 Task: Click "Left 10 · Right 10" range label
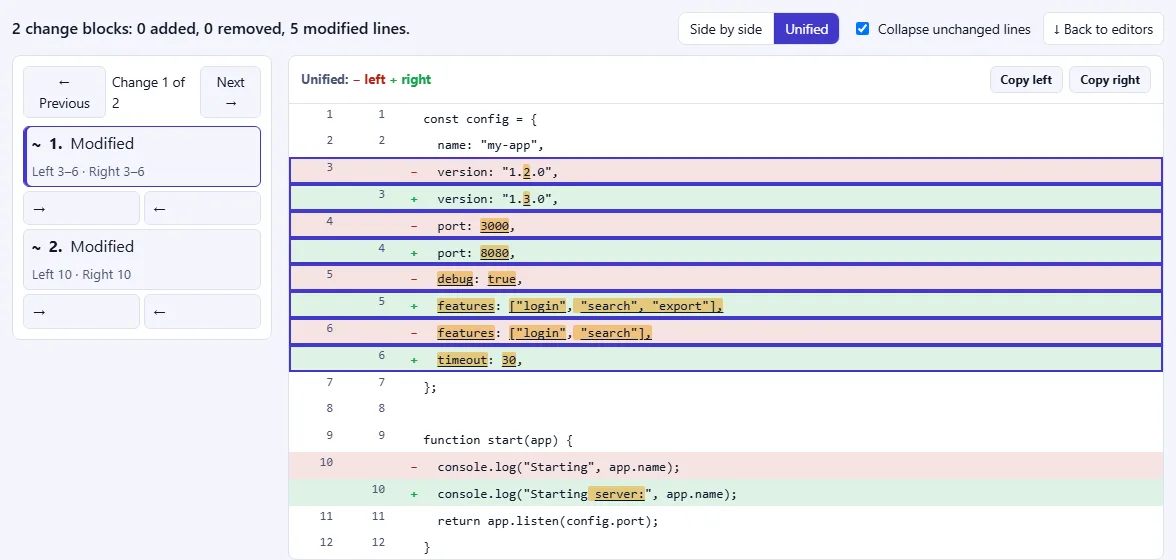click(x=81, y=274)
